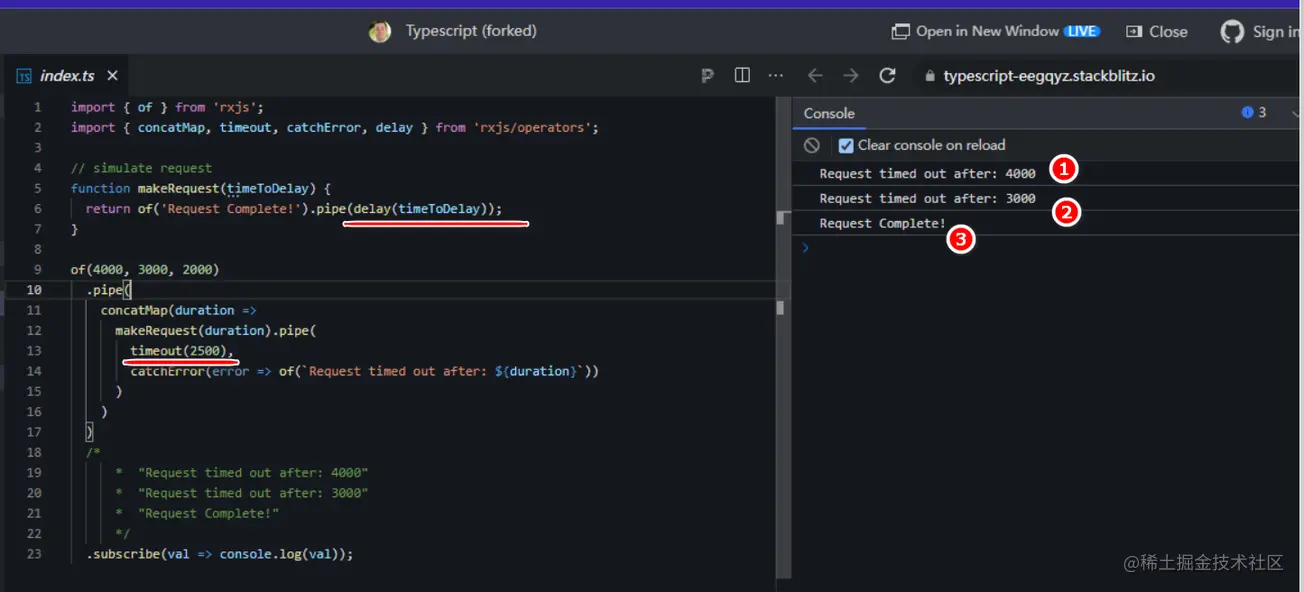Click the GitHub logo next to Sign in
1304x592 pixels.
tap(1232, 32)
